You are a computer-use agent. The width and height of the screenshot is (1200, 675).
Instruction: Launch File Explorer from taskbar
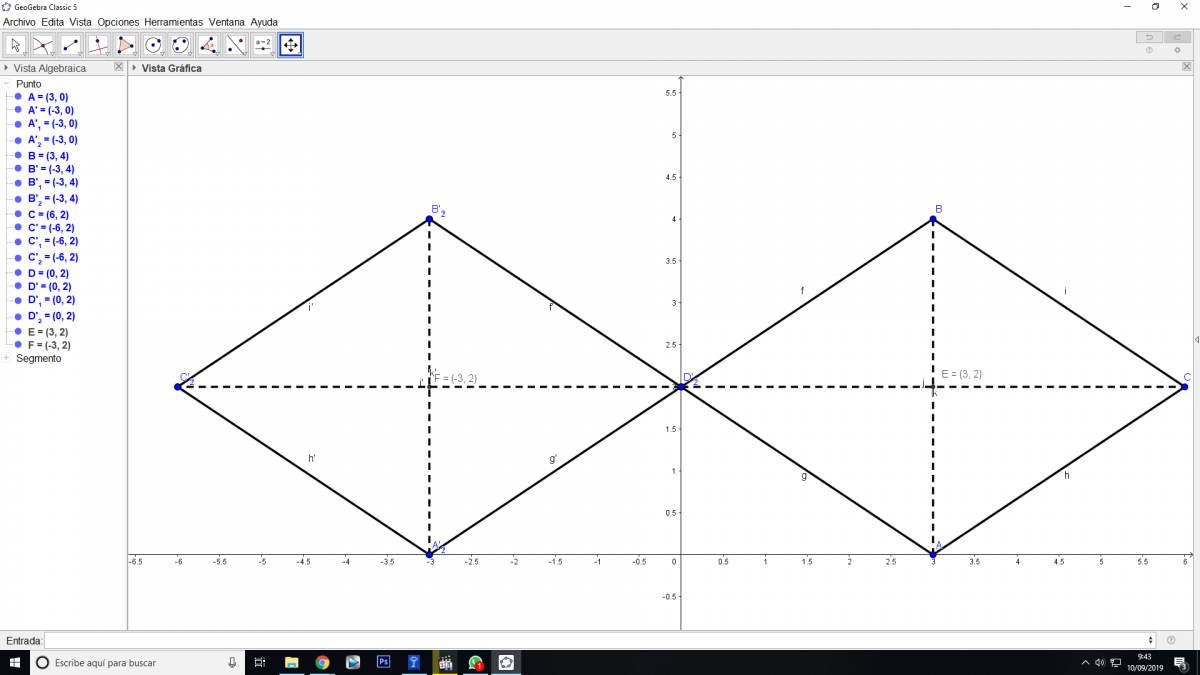292,662
